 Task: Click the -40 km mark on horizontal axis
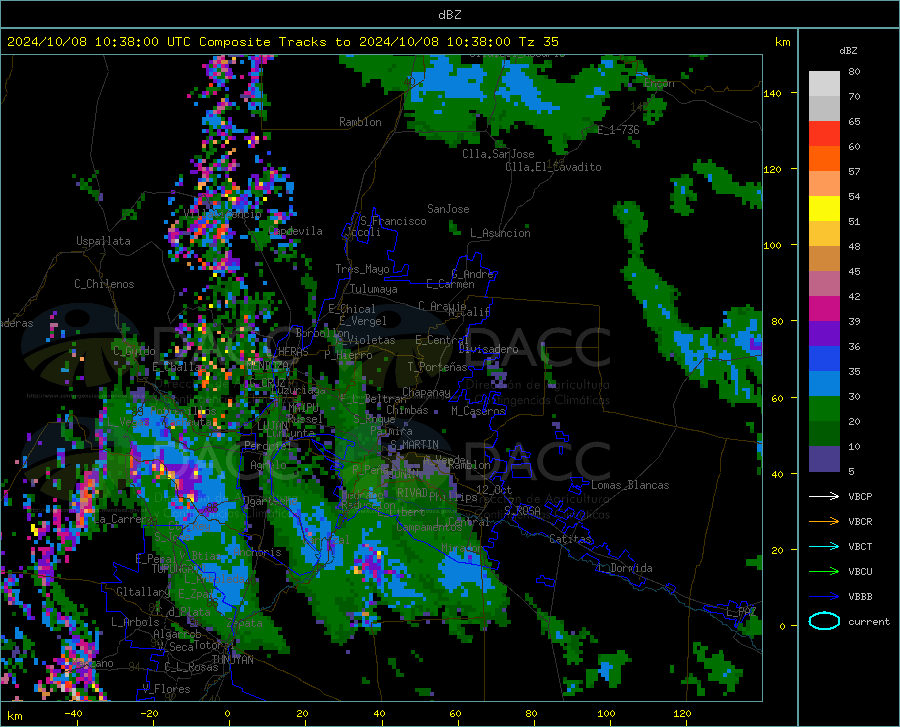coord(73,713)
